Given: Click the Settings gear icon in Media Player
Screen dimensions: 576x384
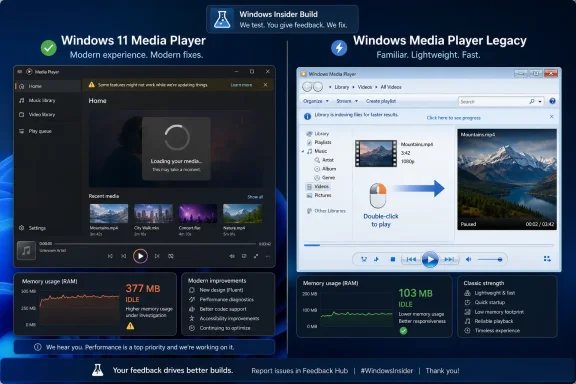Looking at the screenshot, I should point(22,228).
